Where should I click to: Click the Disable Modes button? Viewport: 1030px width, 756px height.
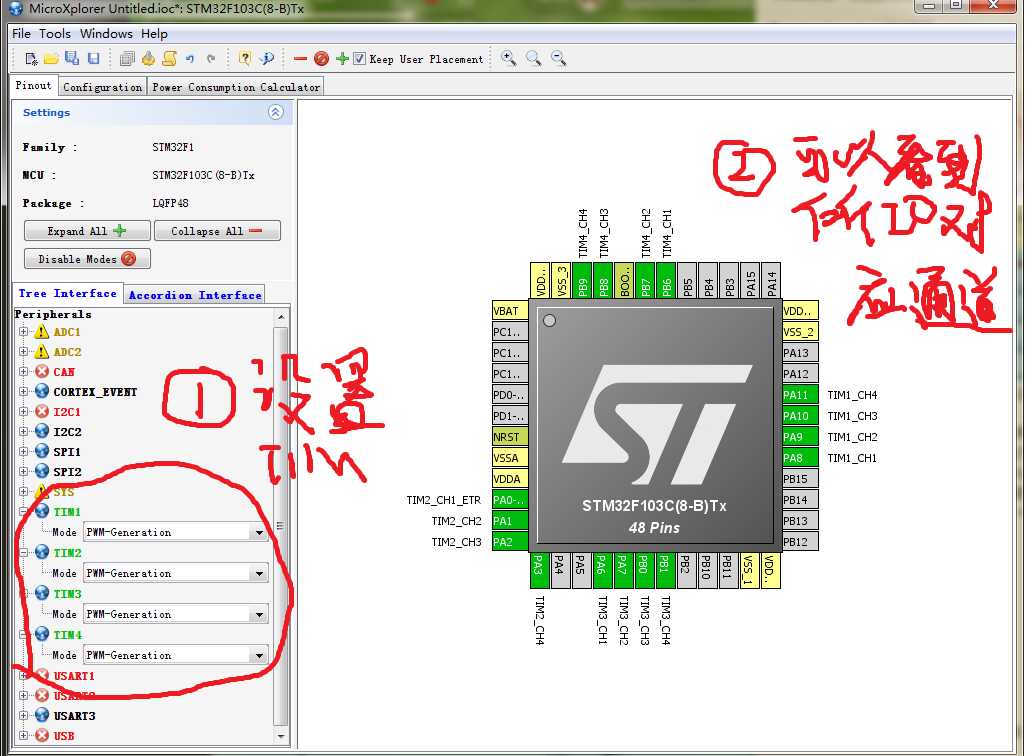click(87, 259)
